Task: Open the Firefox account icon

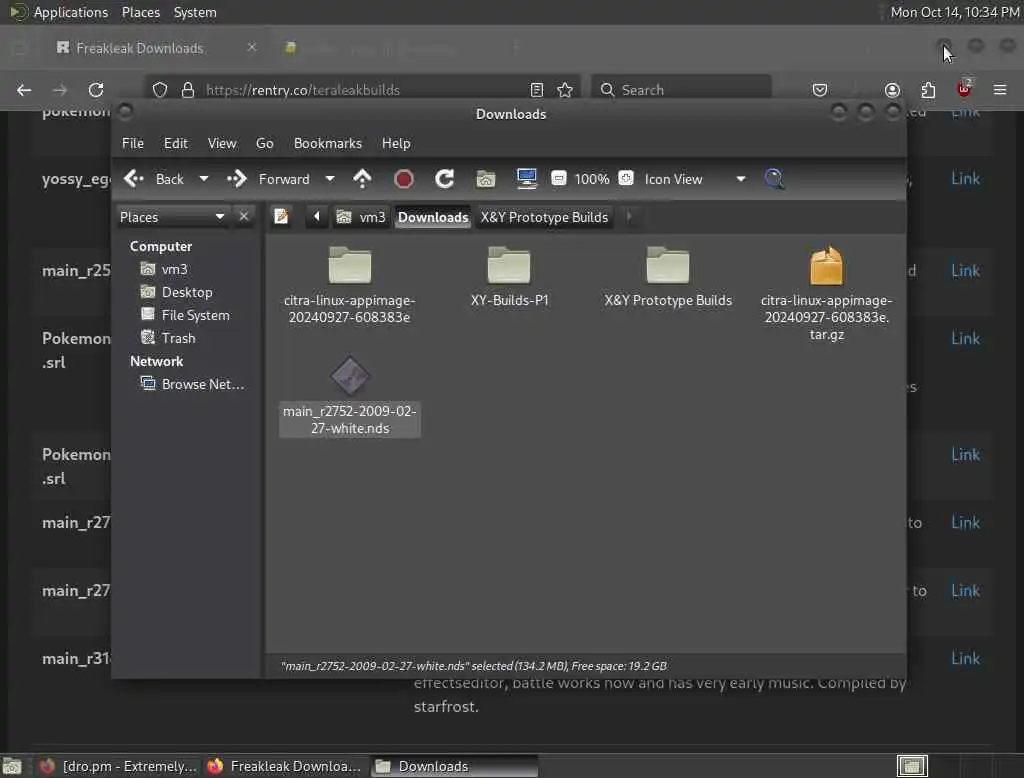Action: (x=892, y=89)
